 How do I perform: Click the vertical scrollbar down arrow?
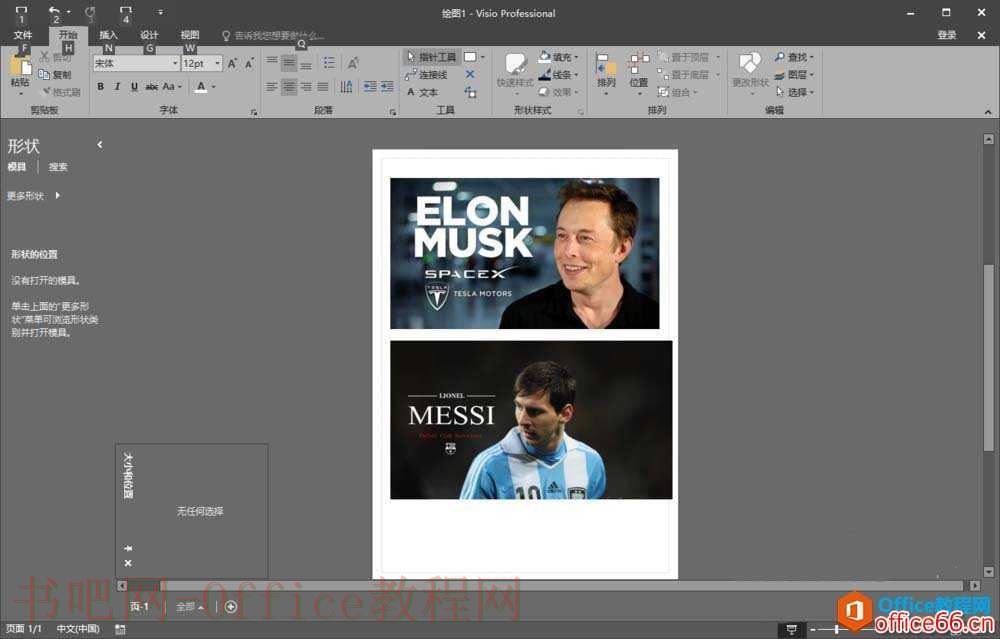[x=989, y=572]
